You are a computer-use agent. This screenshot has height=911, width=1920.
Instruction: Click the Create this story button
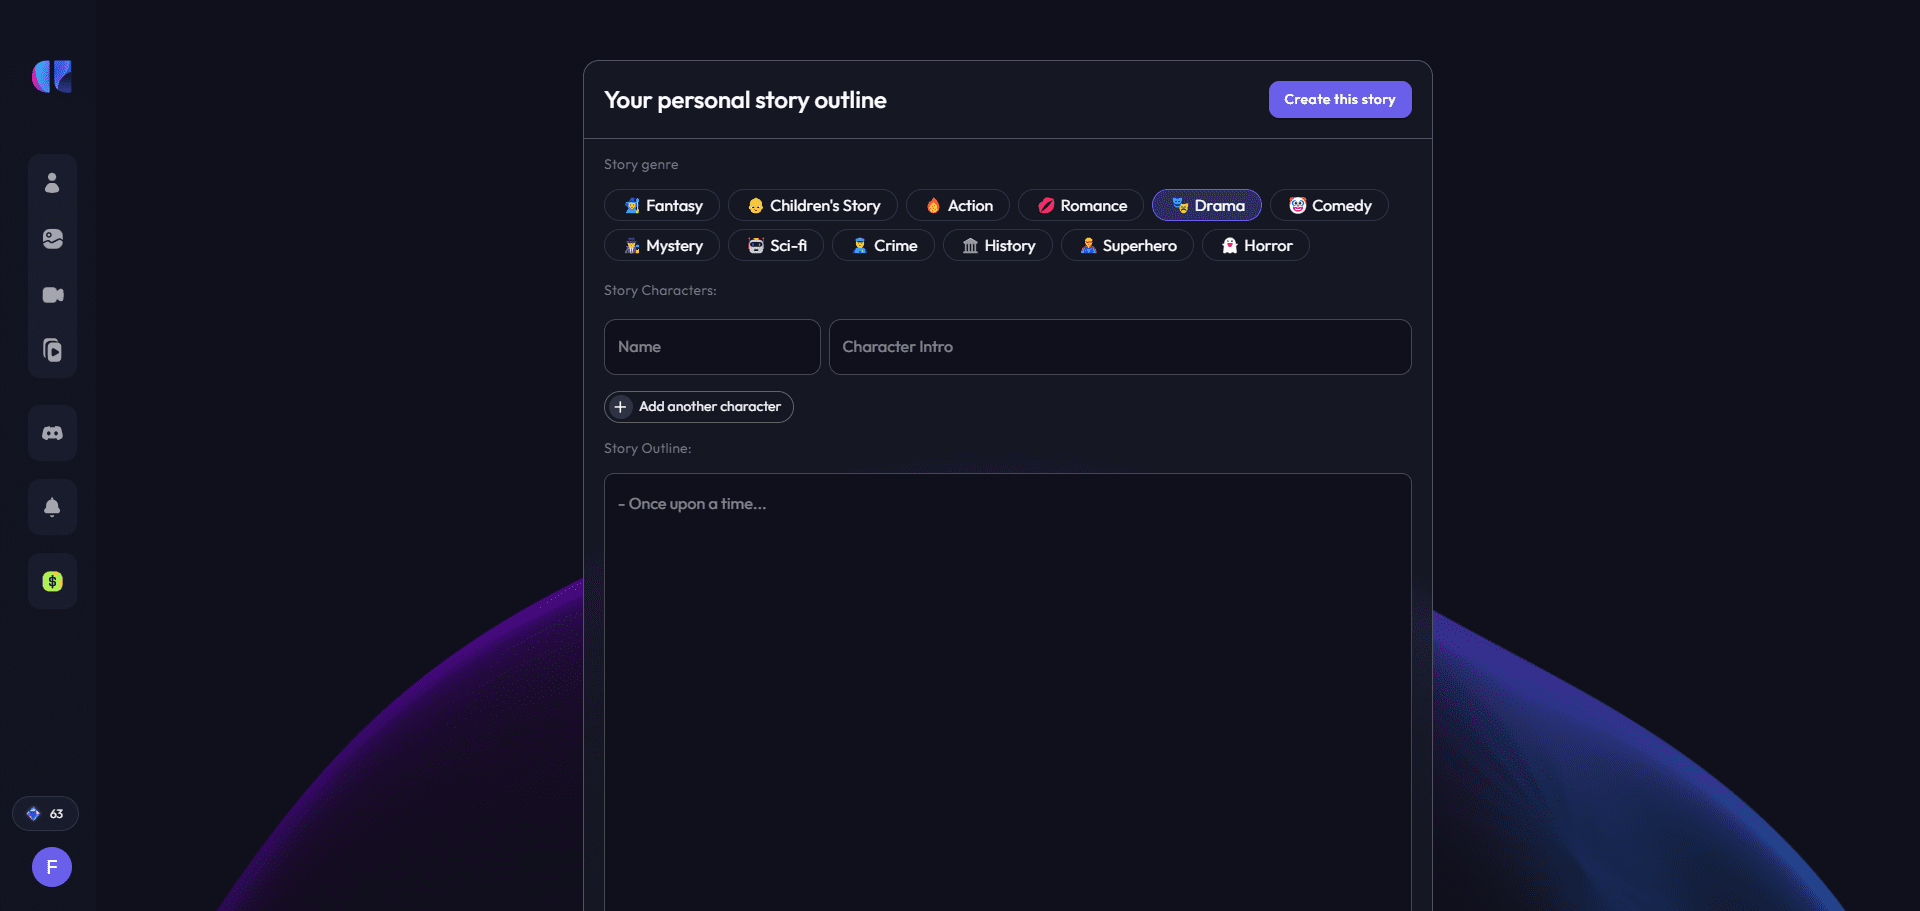click(x=1340, y=99)
